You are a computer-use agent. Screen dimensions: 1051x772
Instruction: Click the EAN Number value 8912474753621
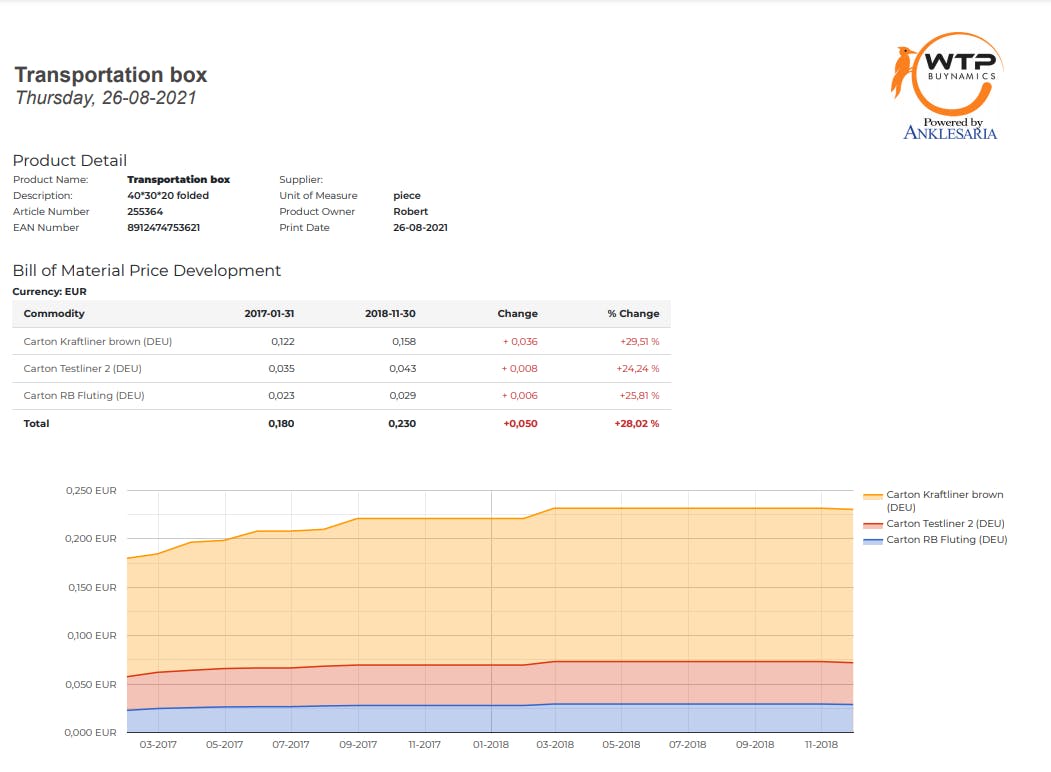(163, 228)
